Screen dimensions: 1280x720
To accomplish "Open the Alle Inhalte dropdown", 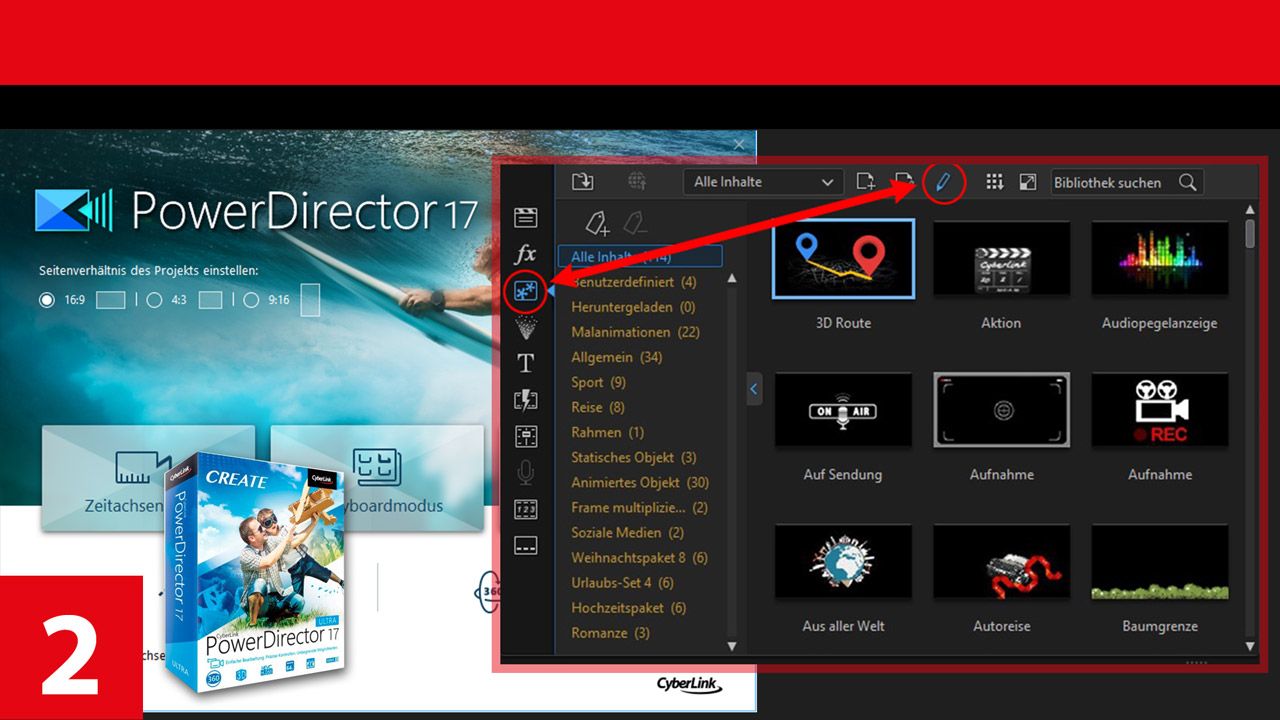I will coord(764,182).
